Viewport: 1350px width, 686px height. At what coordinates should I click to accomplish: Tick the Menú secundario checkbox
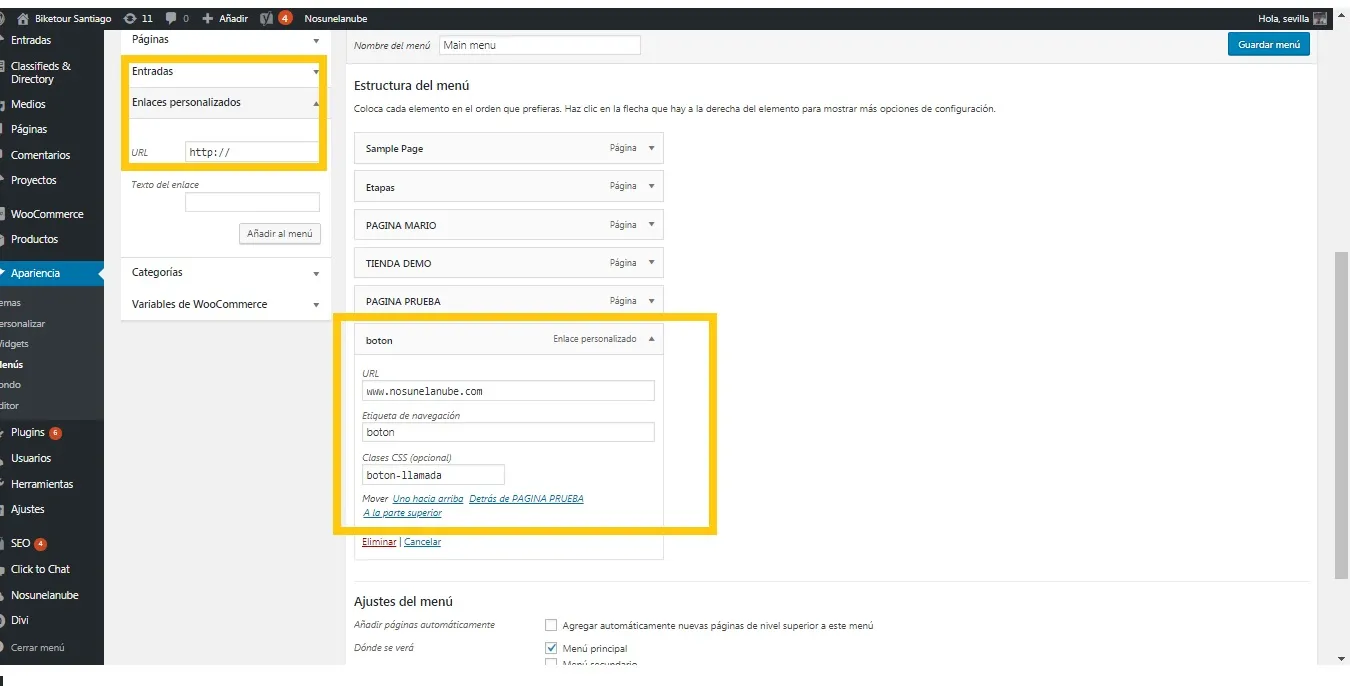pos(551,663)
